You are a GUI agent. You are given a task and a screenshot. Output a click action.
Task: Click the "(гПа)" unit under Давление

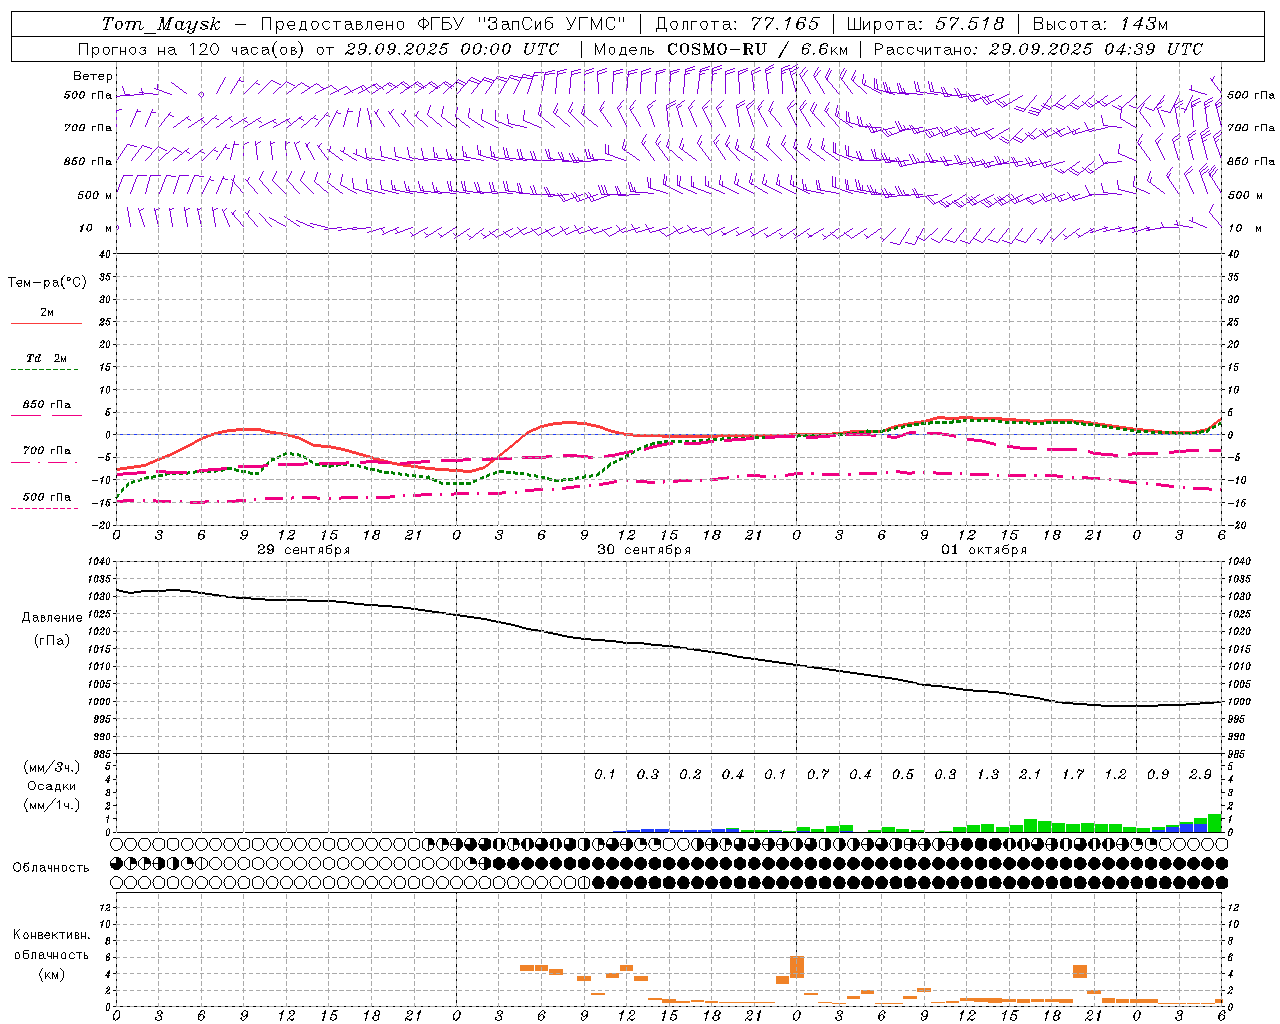51,640
